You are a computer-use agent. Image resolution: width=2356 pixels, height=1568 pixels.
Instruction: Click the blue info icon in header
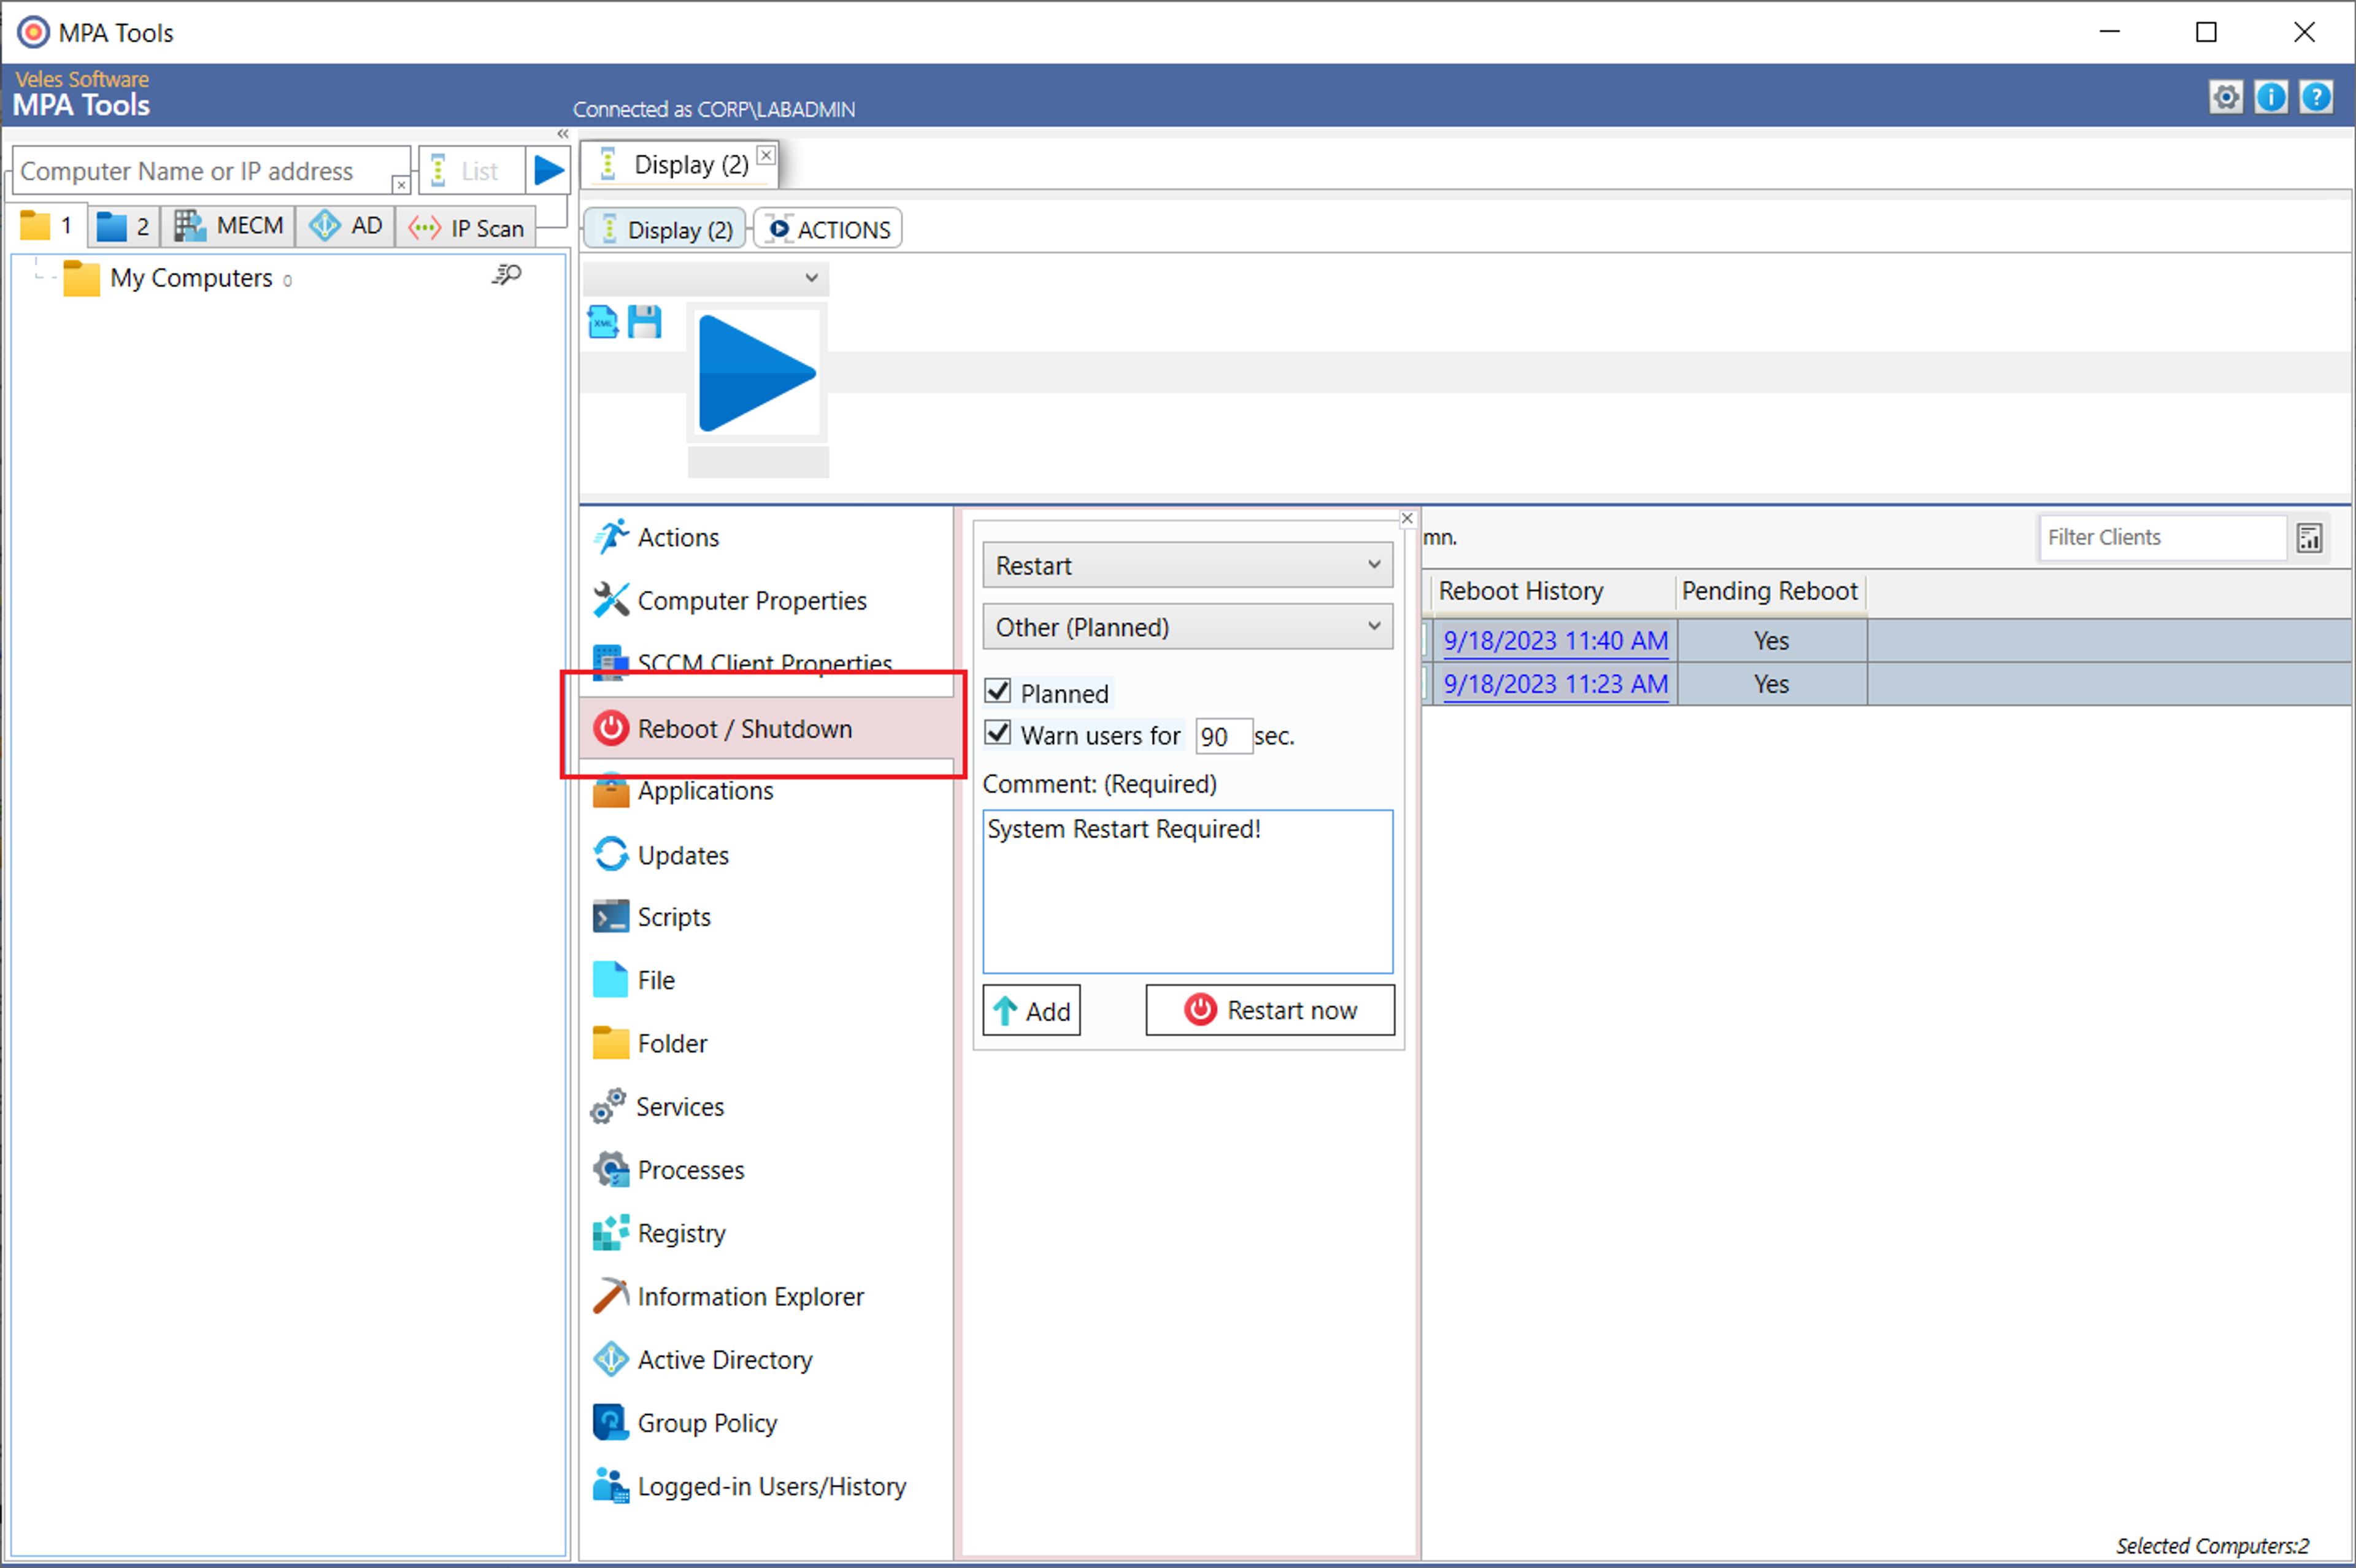pos(2271,98)
